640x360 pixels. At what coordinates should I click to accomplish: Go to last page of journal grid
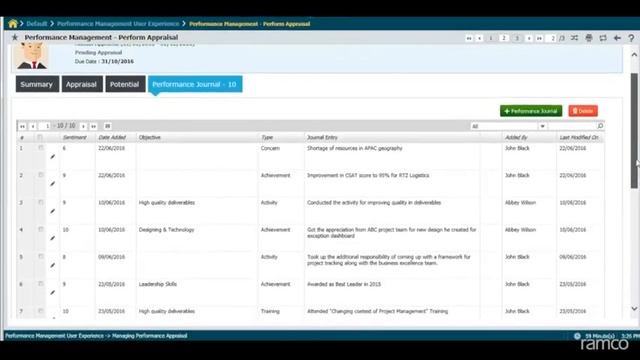pyautogui.click(x=93, y=126)
